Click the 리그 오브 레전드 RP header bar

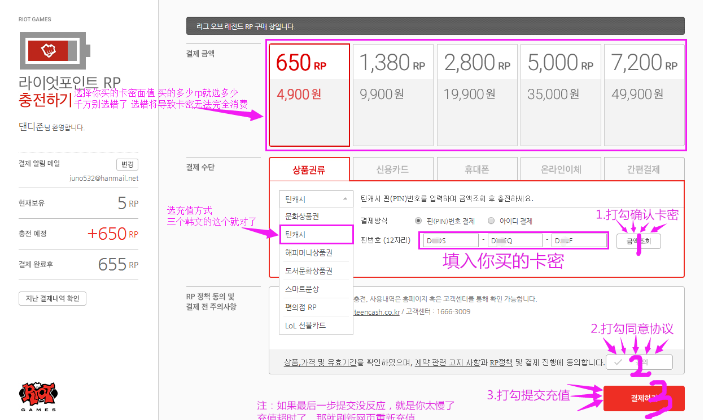pyautogui.click(x=435, y=26)
